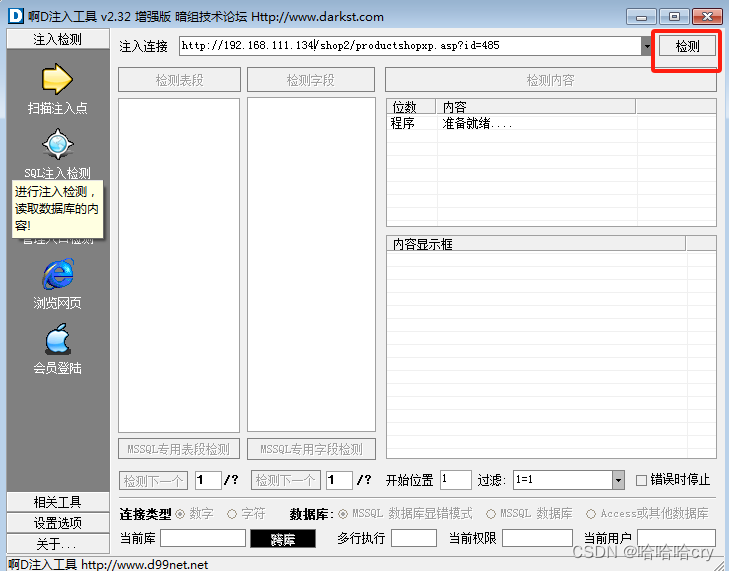Expand the injection URL dropdown arrow
The width and height of the screenshot is (729, 571).
647,46
